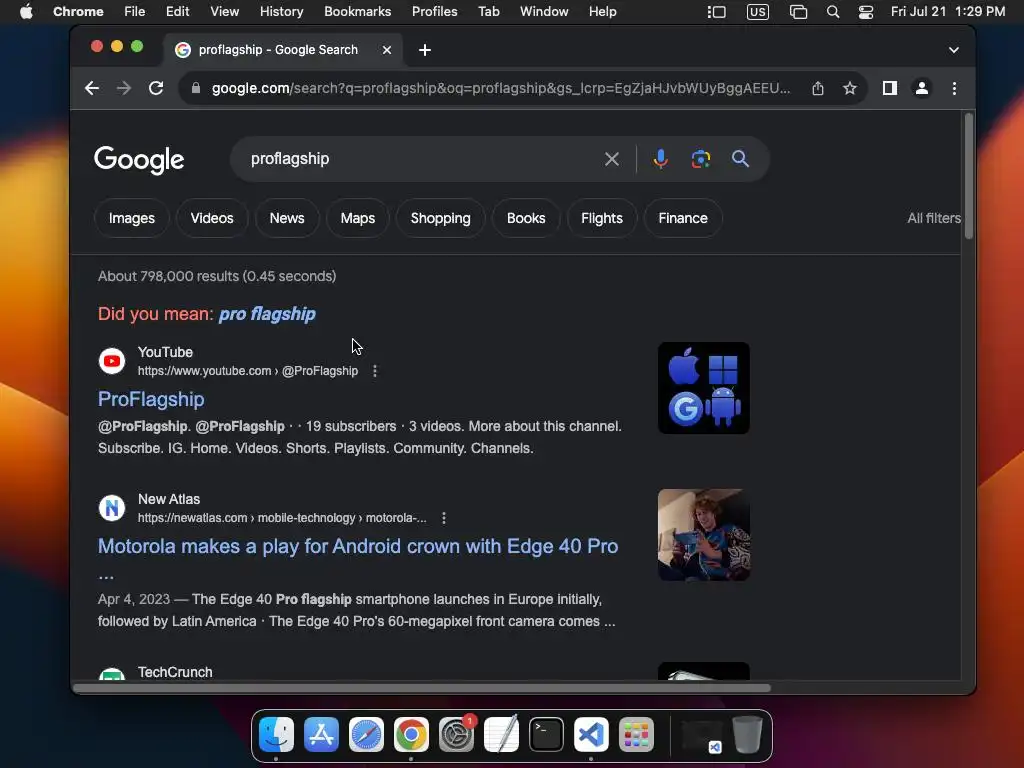Click the page's vertical scrollbar
The image size is (1024, 768).
(x=968, y=176)
